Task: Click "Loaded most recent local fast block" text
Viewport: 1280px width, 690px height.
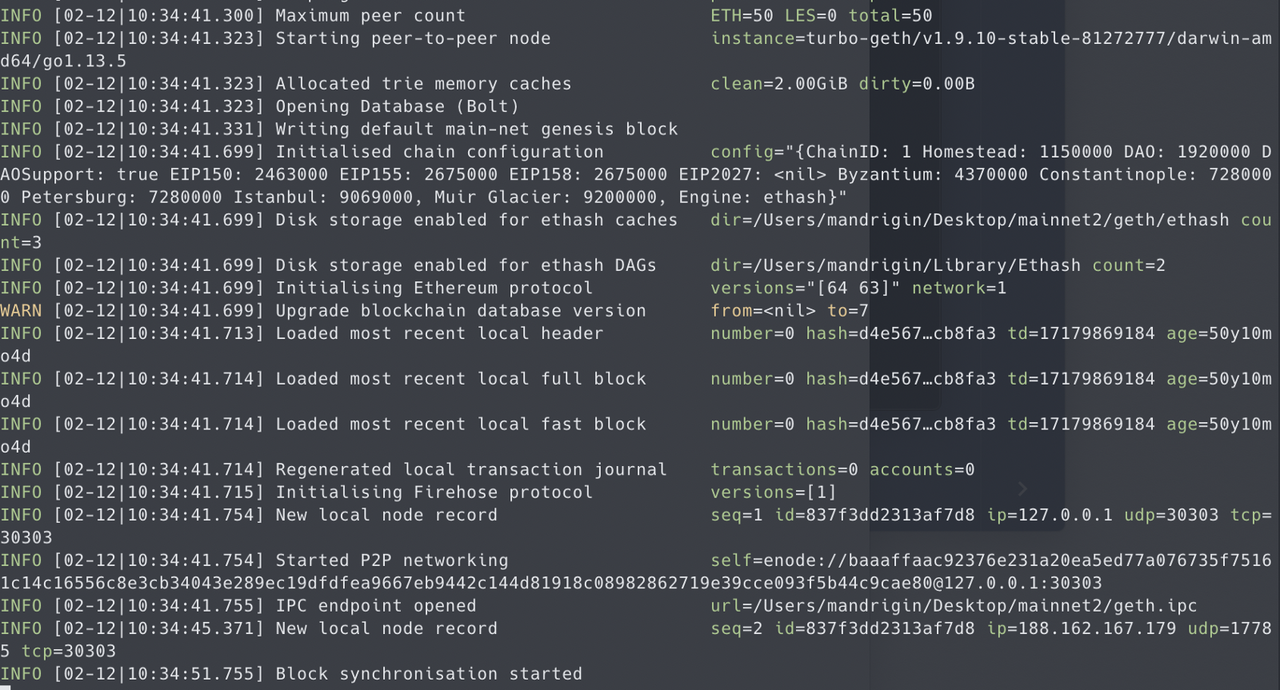Action: pyautogui.click(x=461, y=425)
